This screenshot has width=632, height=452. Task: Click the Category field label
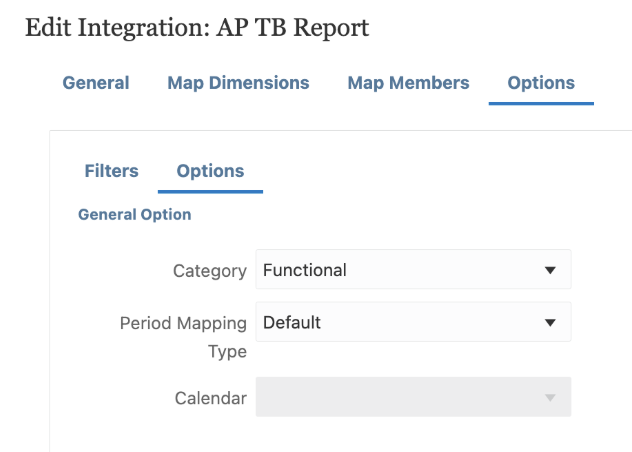[x=209, y=271]
